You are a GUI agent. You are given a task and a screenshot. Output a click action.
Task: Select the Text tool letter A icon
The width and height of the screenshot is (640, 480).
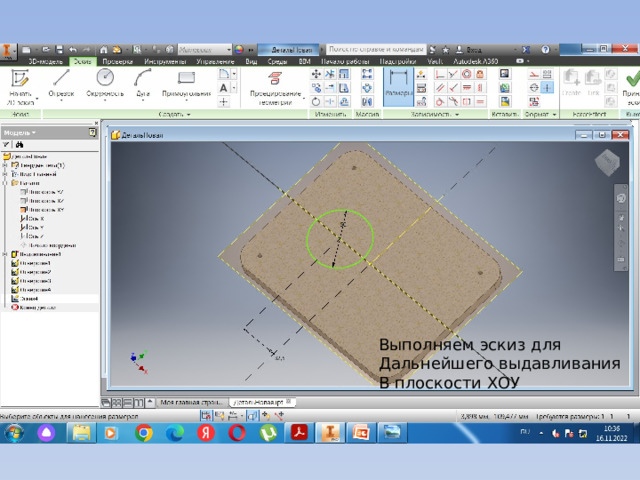[224, 88]
